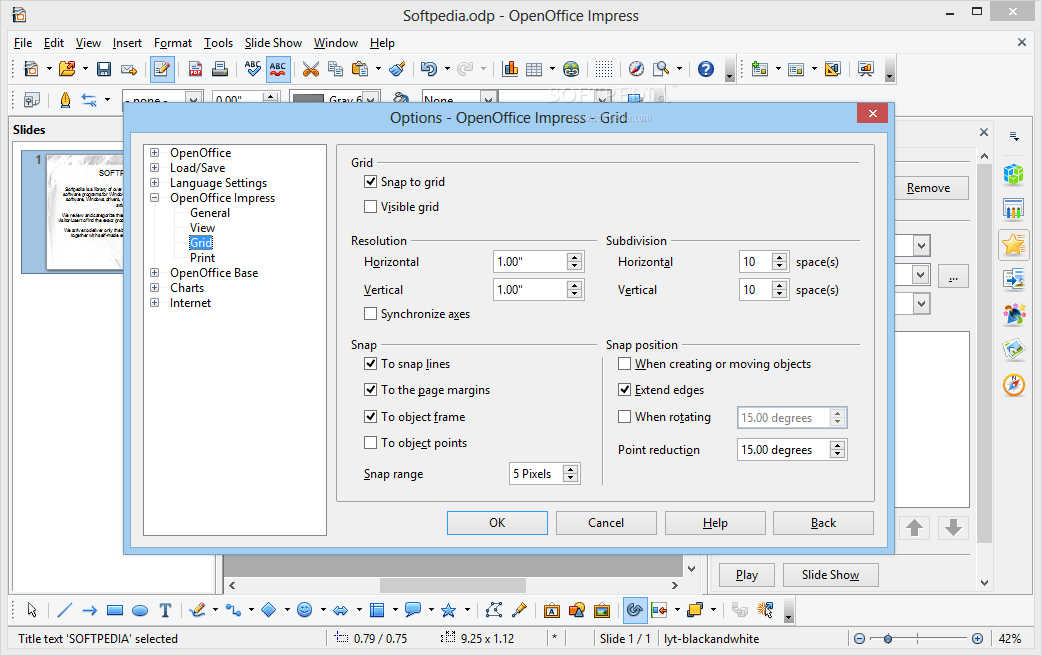
Task: Open the Shapes diamond tool dropdown arrow
Action: click(x=287, y=610)
